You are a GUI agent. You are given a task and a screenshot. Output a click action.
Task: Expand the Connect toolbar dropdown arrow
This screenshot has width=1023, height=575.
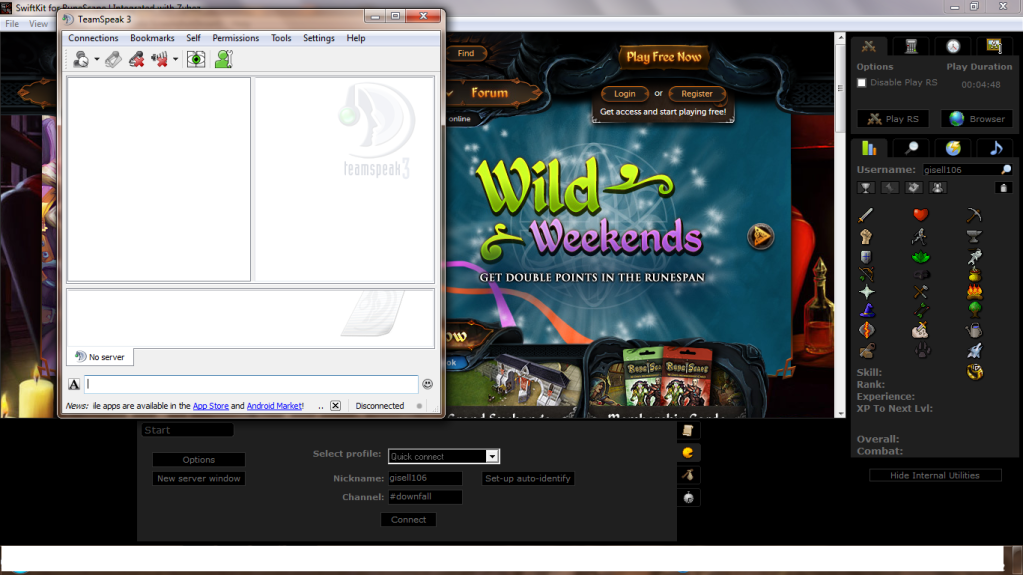pos(97,60)
